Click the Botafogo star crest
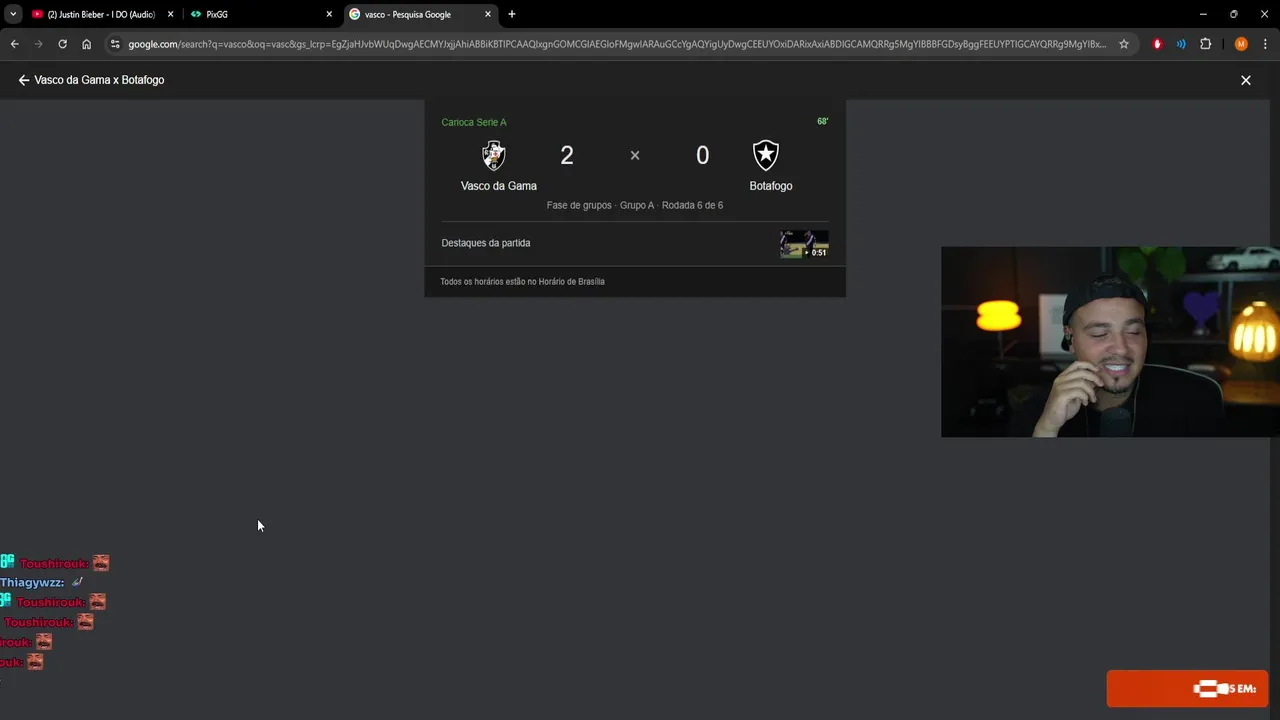This screenshot has width=1280, height=720. point(766,155)
